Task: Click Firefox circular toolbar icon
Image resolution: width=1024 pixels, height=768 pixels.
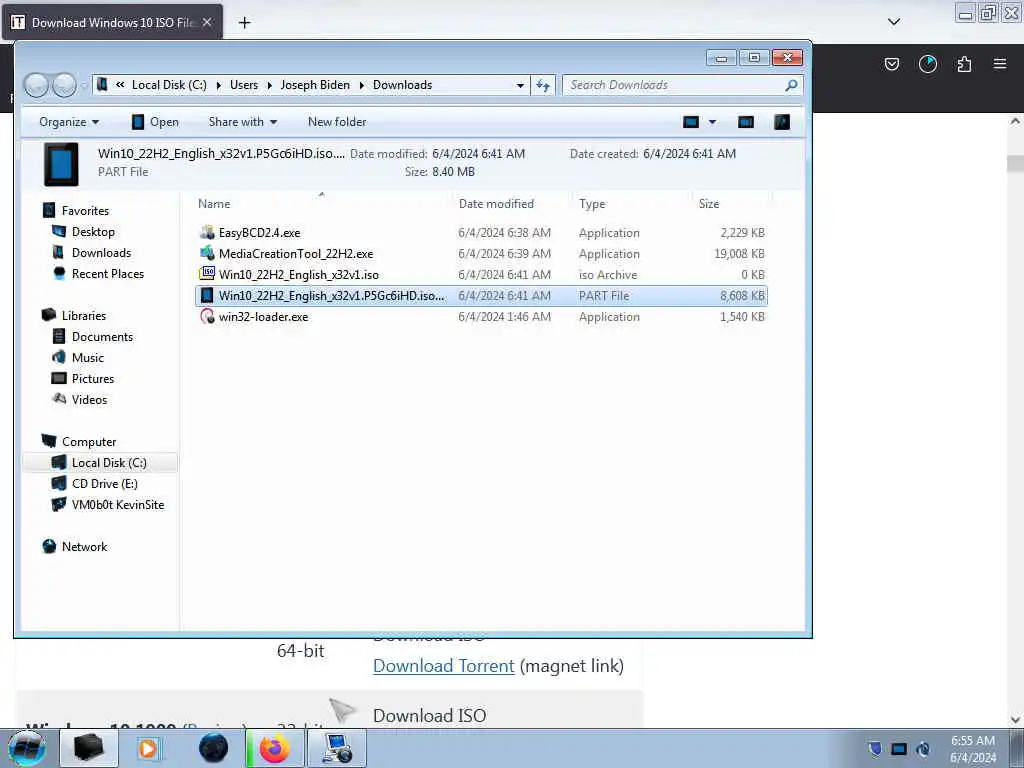Action: pyautogui.click(x=927, y=64)
